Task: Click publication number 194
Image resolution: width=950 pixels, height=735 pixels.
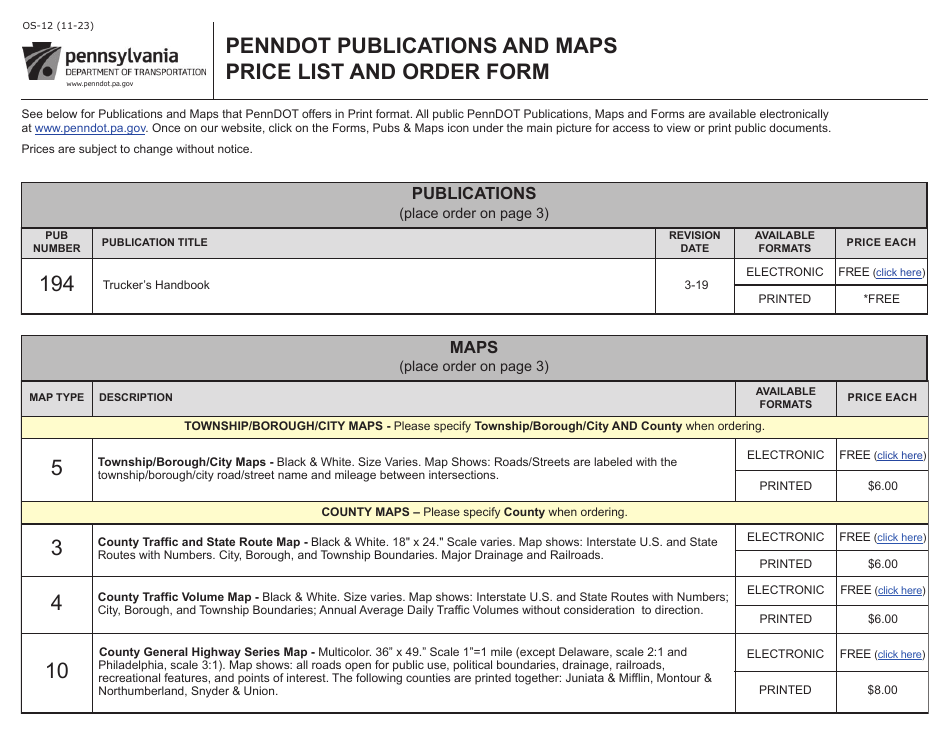Action: point(57,285)
